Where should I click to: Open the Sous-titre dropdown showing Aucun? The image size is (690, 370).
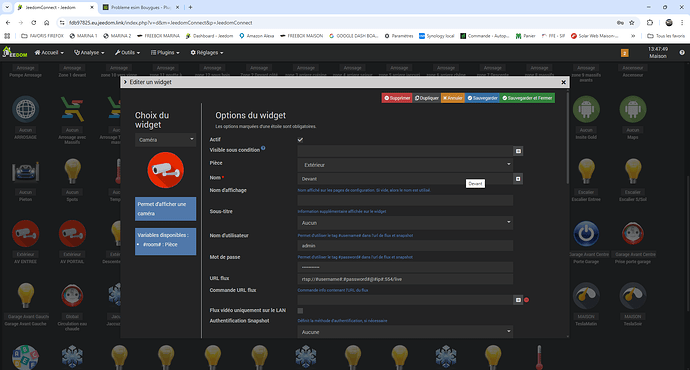[x=405, y=223]
